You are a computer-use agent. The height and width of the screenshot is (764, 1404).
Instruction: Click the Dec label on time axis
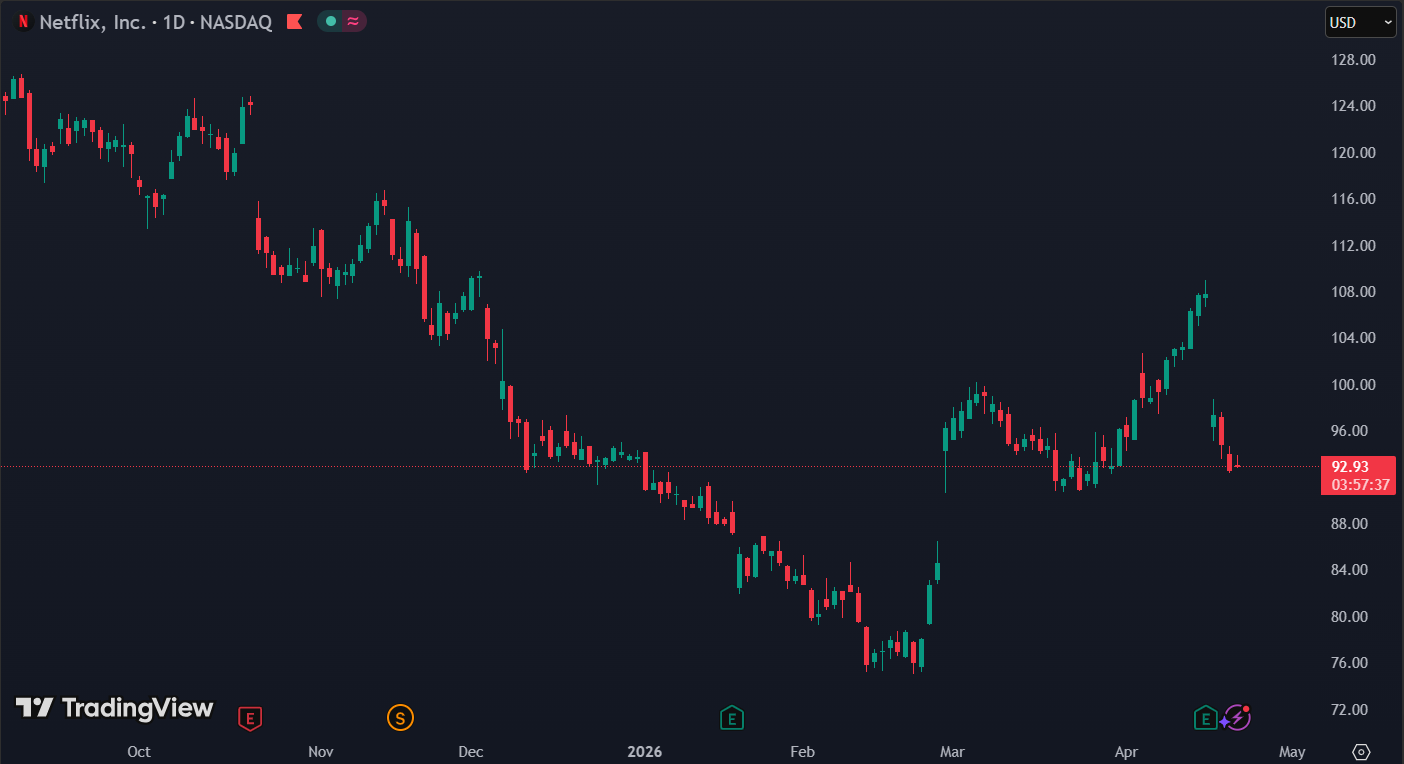470,752
